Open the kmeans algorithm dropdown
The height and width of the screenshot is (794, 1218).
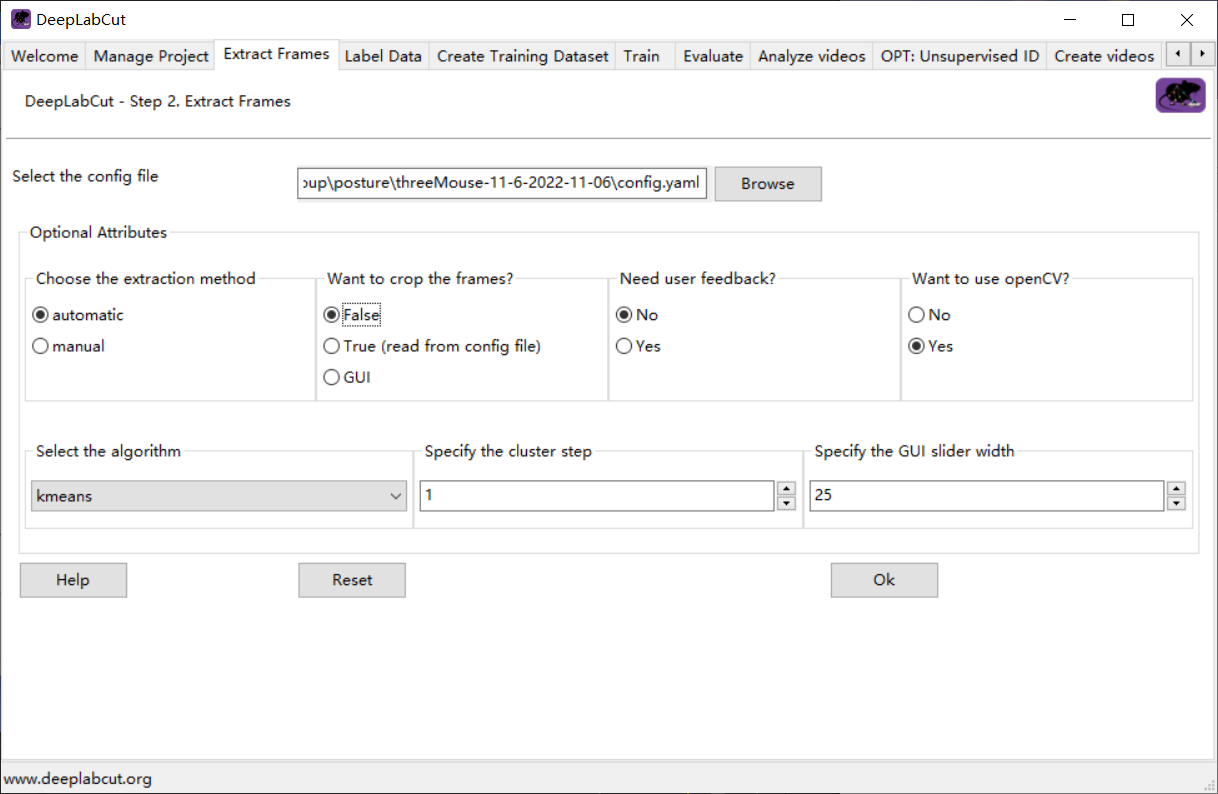pyautogui.click(x=219, y=496)
